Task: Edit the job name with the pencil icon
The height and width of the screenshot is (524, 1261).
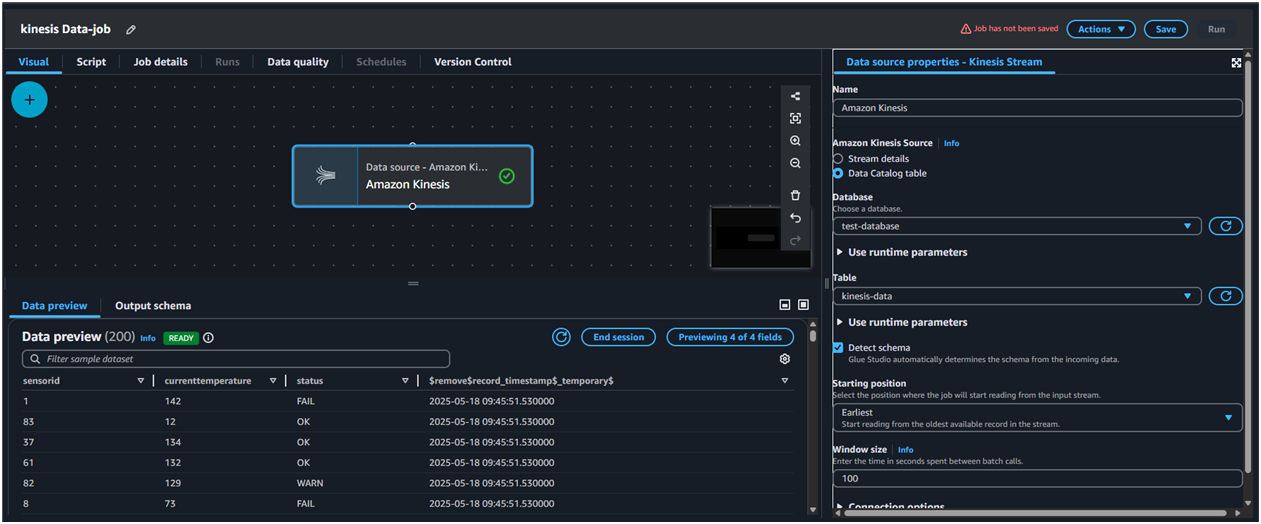Action: click(131, 30)
